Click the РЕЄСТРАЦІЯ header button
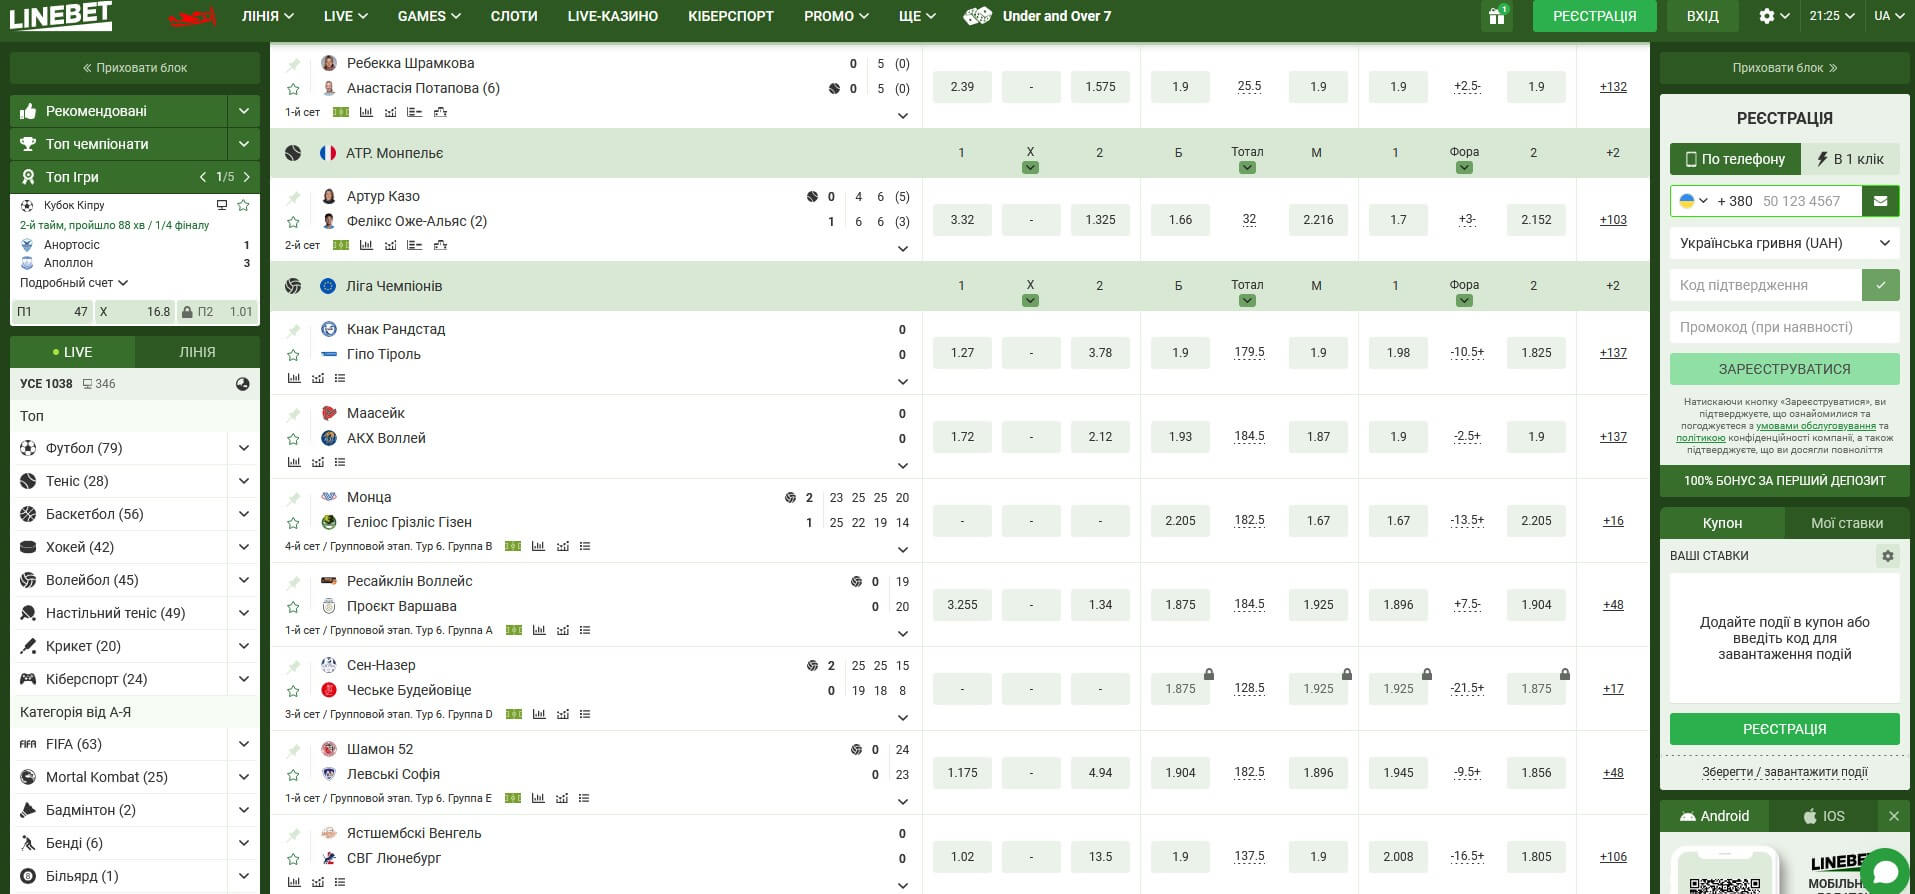Image resolution: width=1915 pixels, height=894 pixels. (1595, 16)
